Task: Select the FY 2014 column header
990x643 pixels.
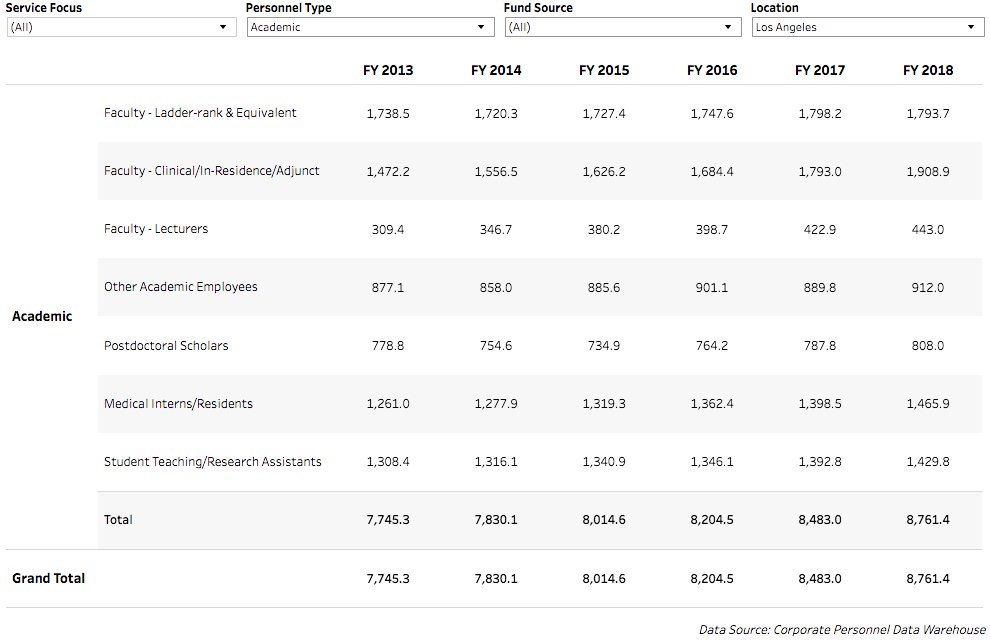Action: pyautogui.click(x=496, y=70)
